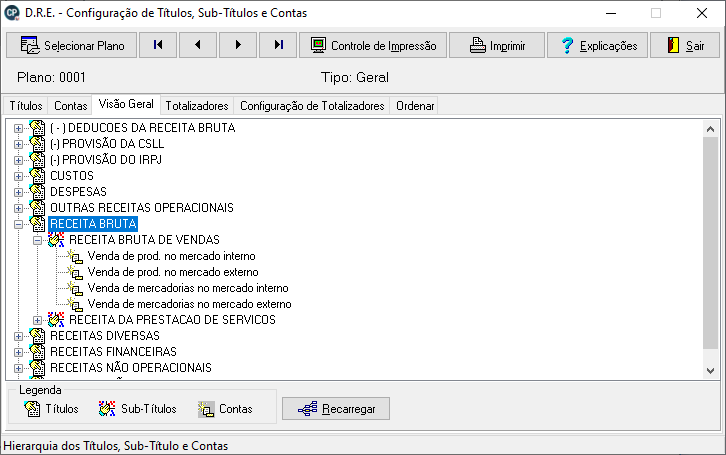Image resolution: width=726 pixels, height=455 pixels.
Task: Click account icon of Venda de mercadorias no mercado externo
Action: [x=75, y=304]
